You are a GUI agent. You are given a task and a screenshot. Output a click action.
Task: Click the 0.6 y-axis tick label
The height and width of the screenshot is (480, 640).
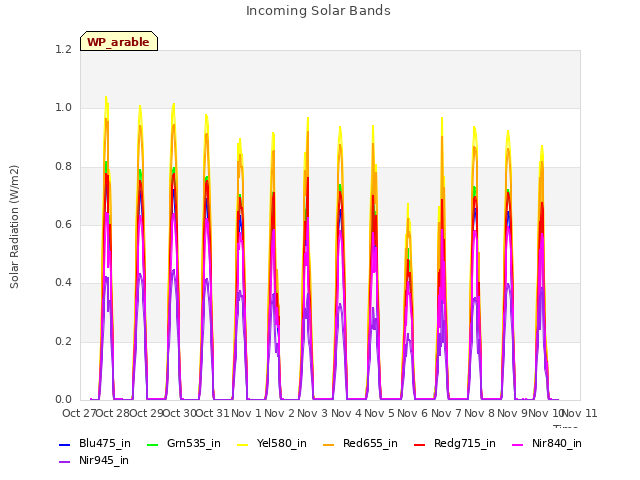point(63,225)
